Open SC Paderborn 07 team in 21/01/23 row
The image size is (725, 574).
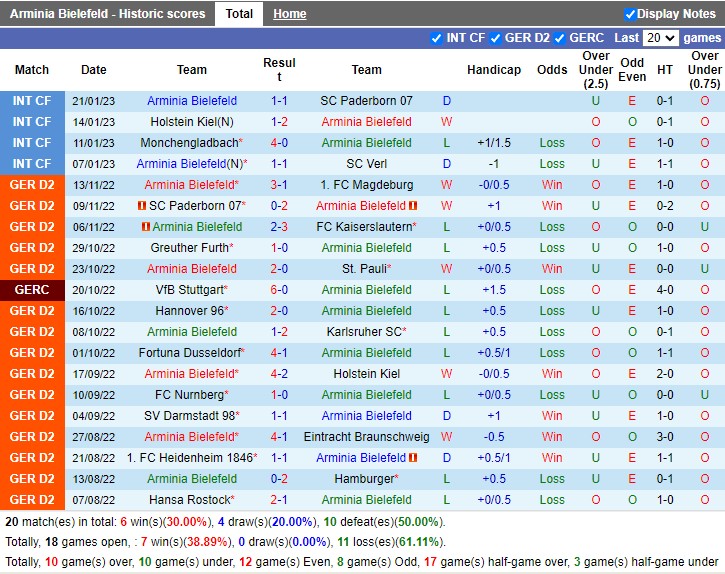(366, 101)
